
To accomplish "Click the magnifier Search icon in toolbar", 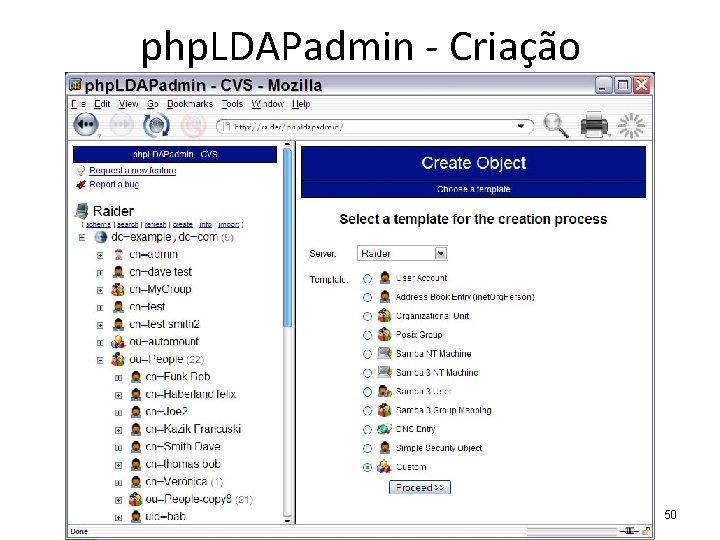I will (556, 125).
